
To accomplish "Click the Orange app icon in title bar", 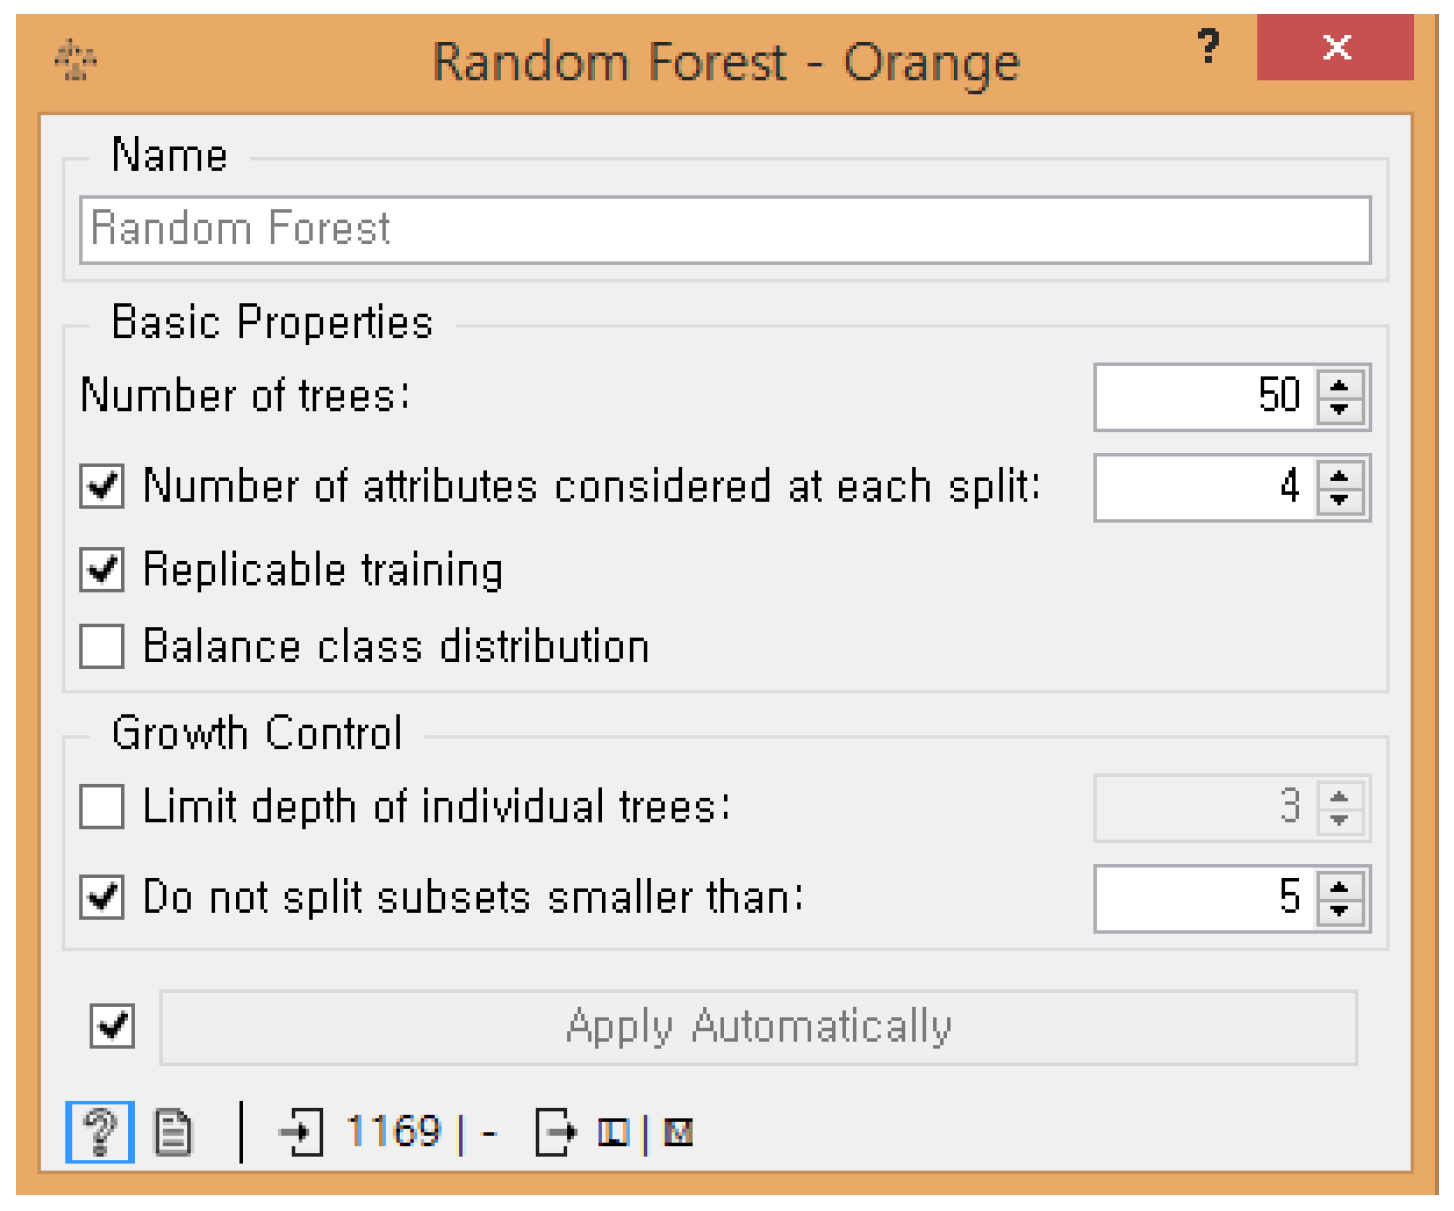I will tap(75, 61).
